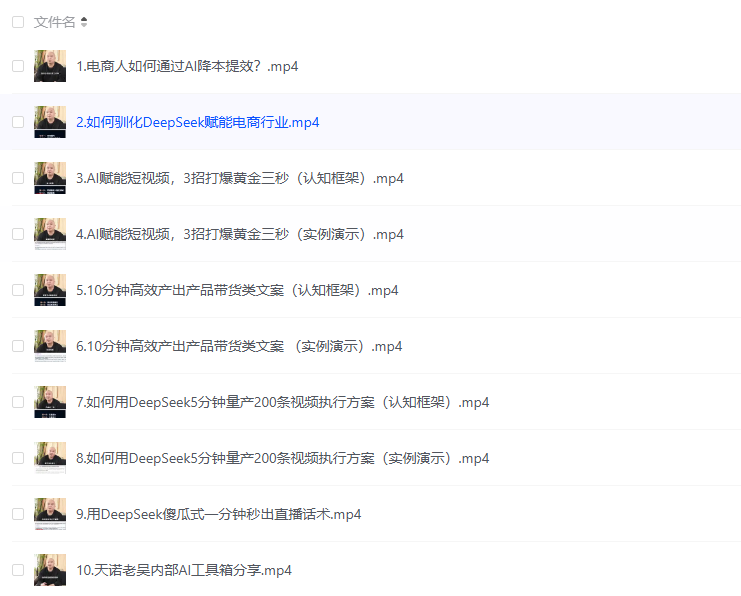Open file 9.用DeepSeek傻瓜式一分钟秒出直播话术.mp4
This screenshot has width=741, height=596.
(219, 514)
